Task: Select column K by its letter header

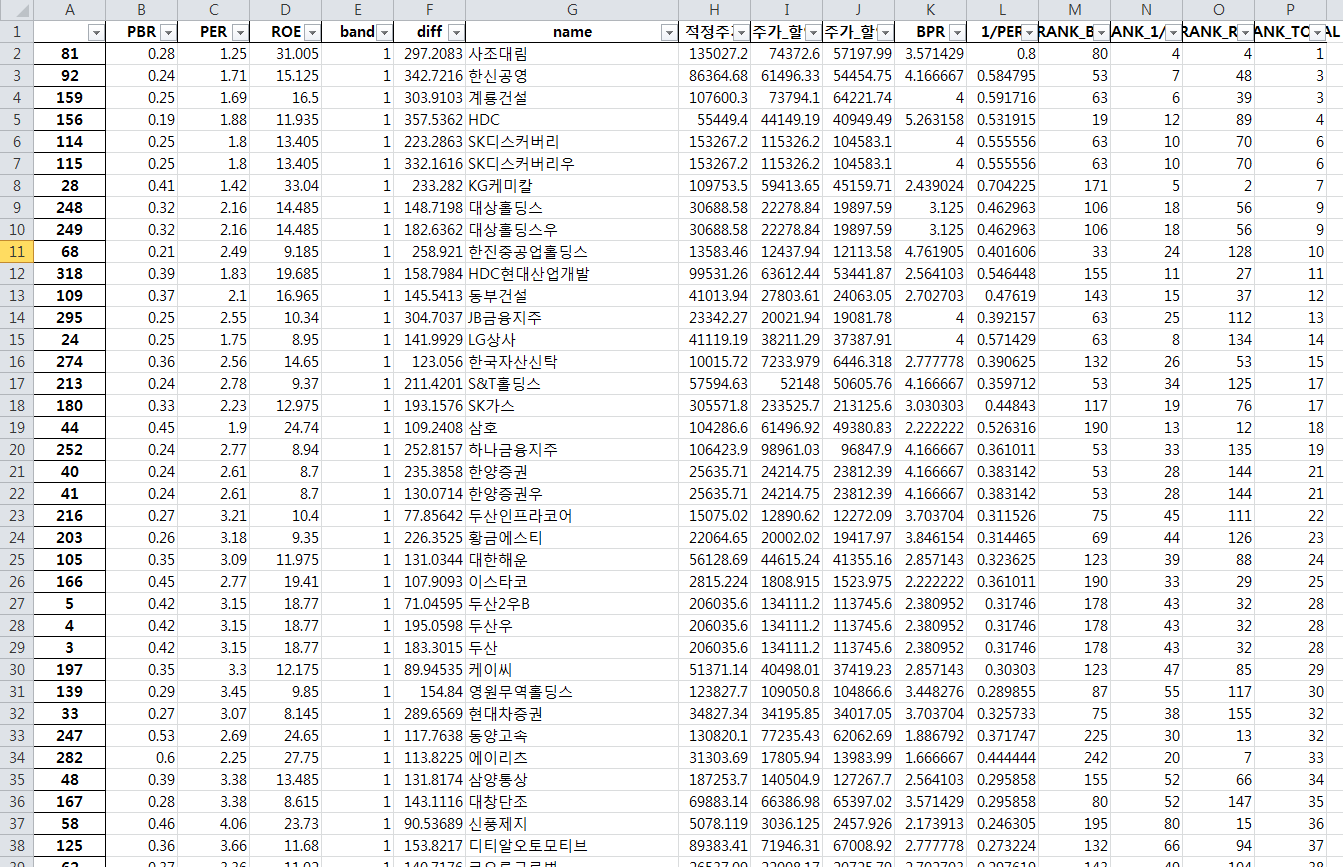Action: click(931, 10)
